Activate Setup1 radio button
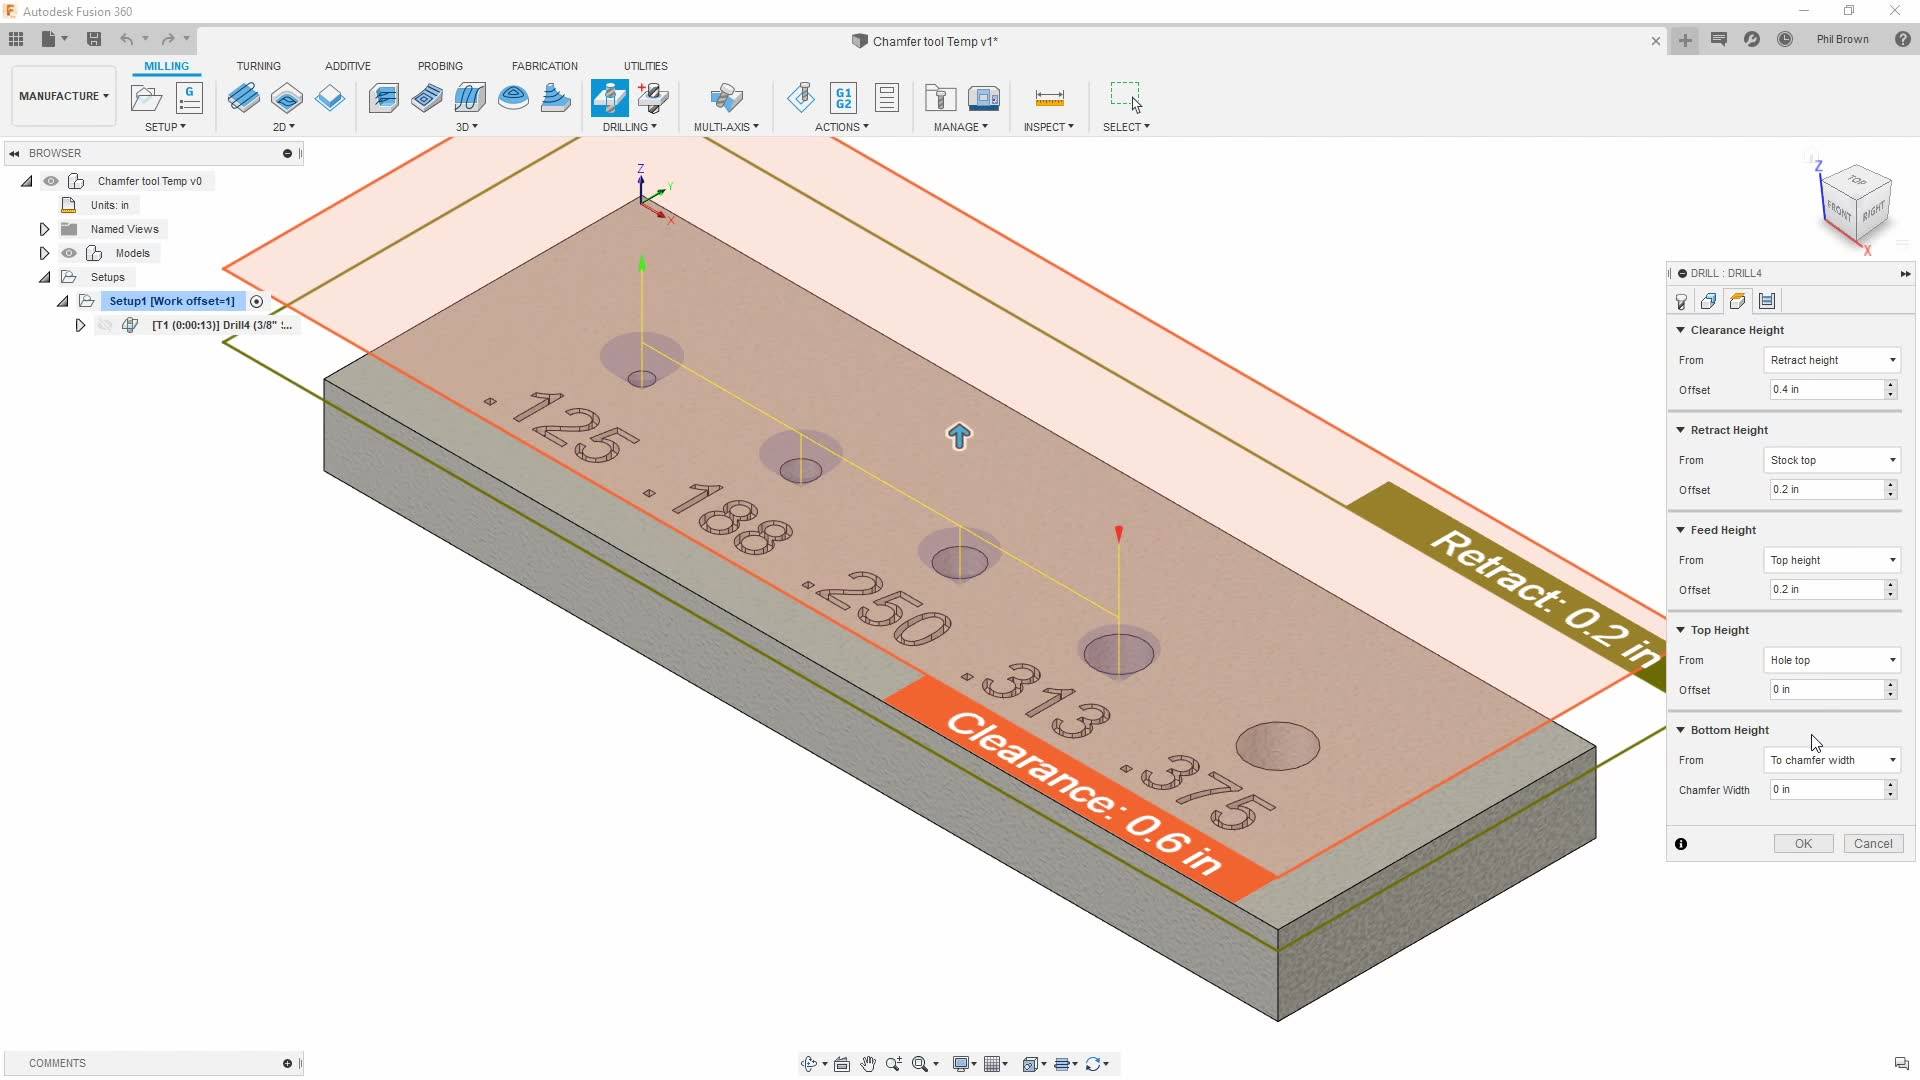 (257, 301)
